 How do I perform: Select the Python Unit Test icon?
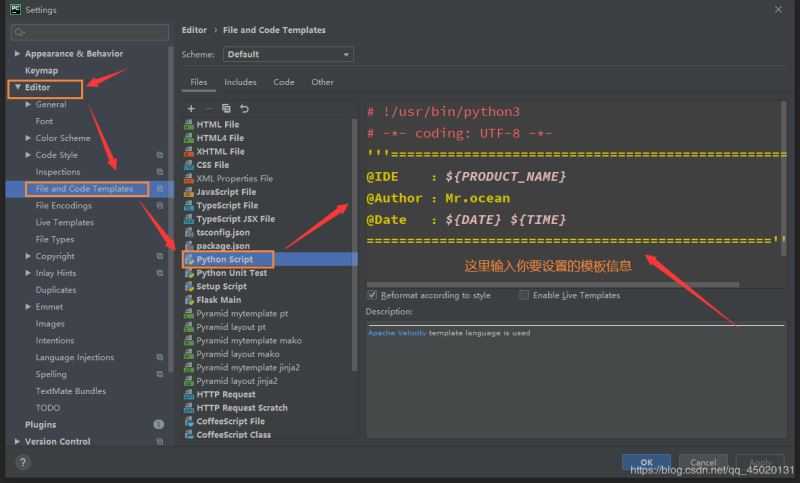pyautogui.click(x=189, y=273)
